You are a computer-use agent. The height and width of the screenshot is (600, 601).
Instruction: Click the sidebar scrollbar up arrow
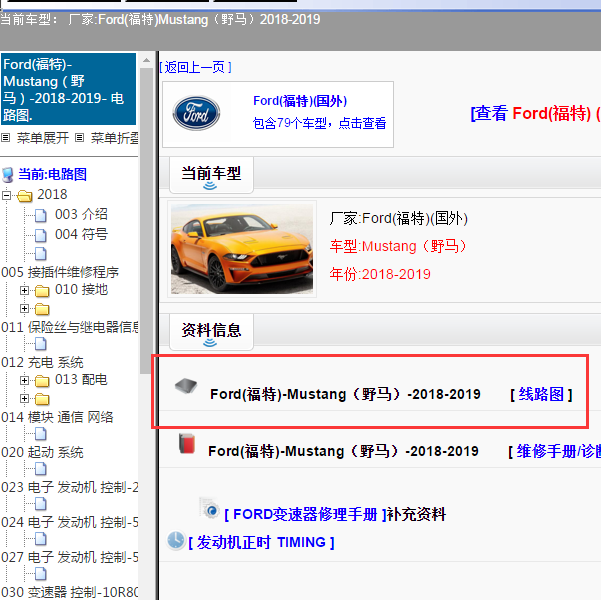(x=146, y=60)
